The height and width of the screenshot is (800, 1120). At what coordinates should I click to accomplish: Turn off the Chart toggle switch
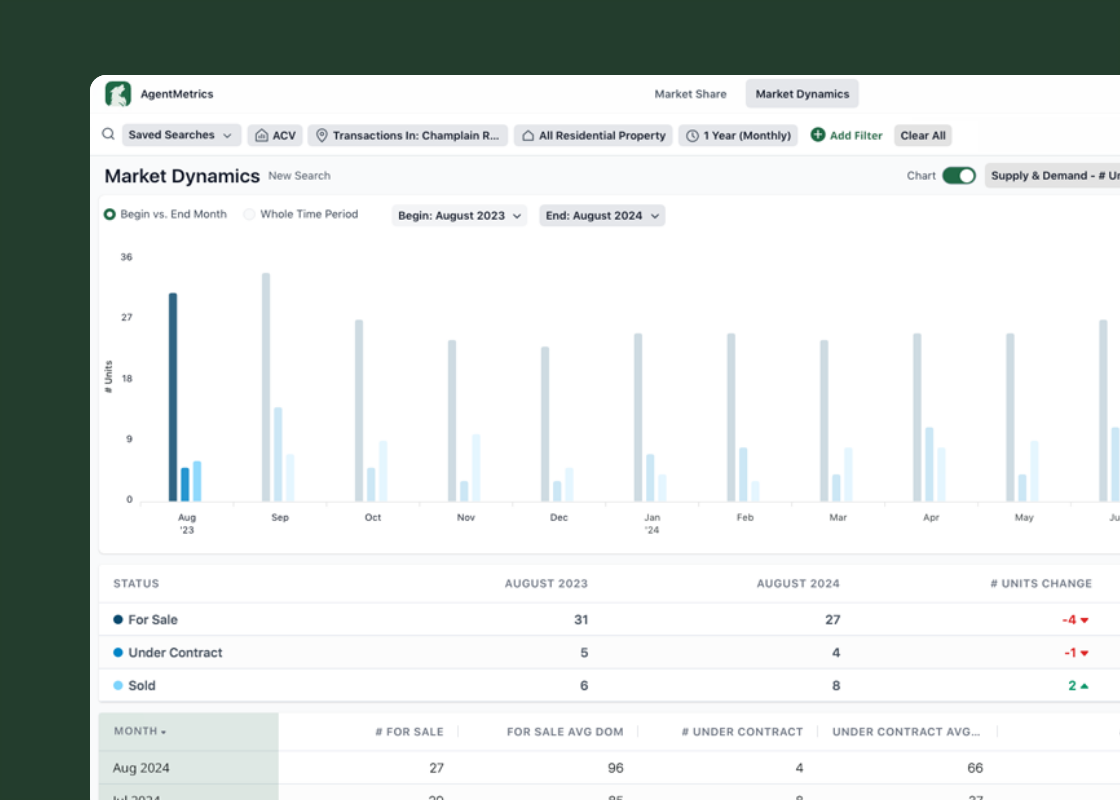click(959, 176)
